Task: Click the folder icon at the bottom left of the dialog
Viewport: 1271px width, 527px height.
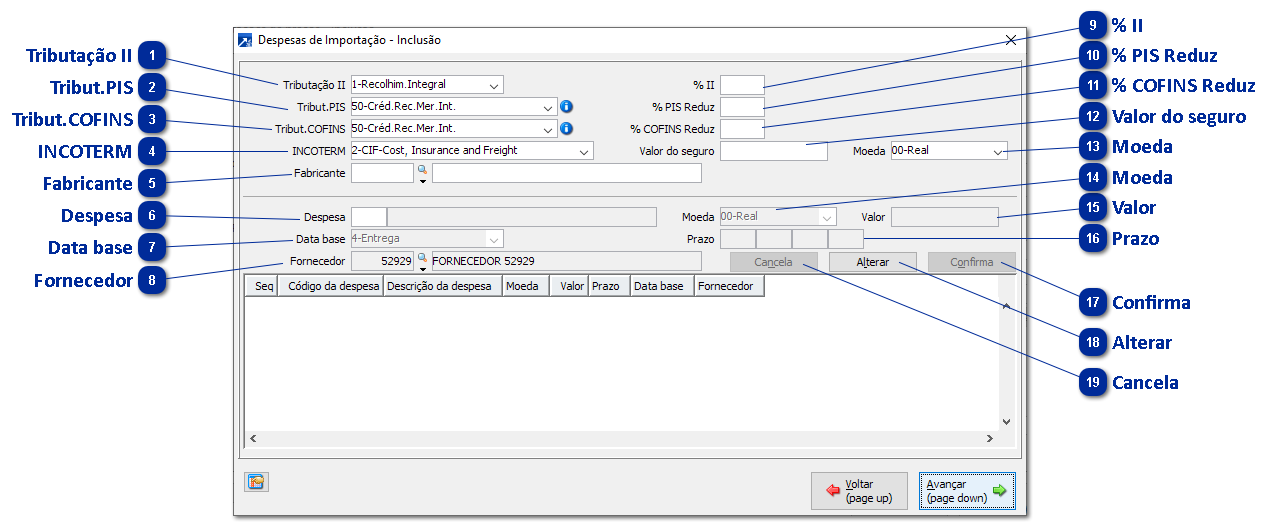Action: pyautogui.click(x=256, y=482)
